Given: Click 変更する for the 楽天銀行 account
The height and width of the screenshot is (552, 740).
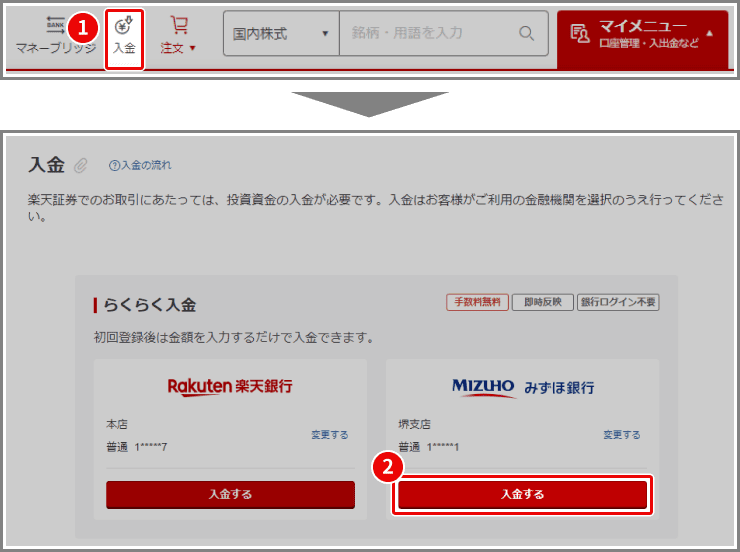Looking at the screenshot, I should click(329, 435).
